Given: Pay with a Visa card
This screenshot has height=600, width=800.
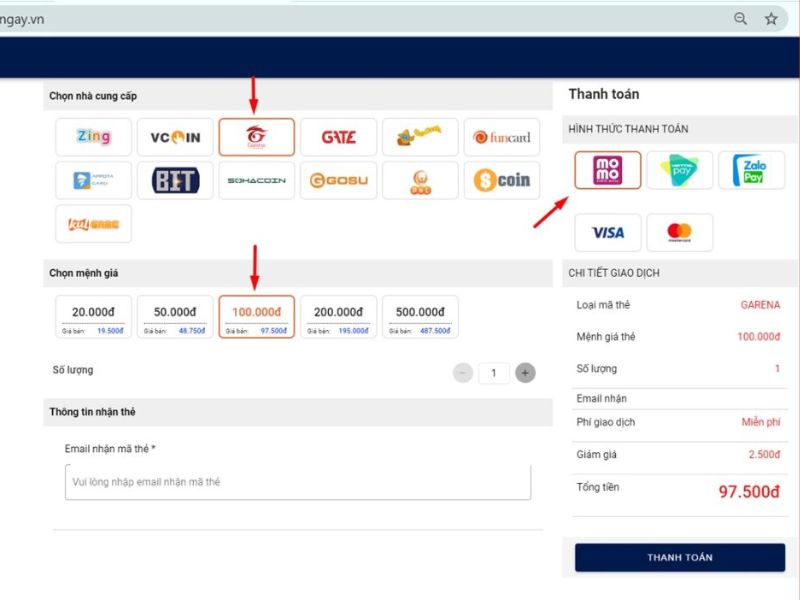Looking at the screenshot, I should pos(608,233).
